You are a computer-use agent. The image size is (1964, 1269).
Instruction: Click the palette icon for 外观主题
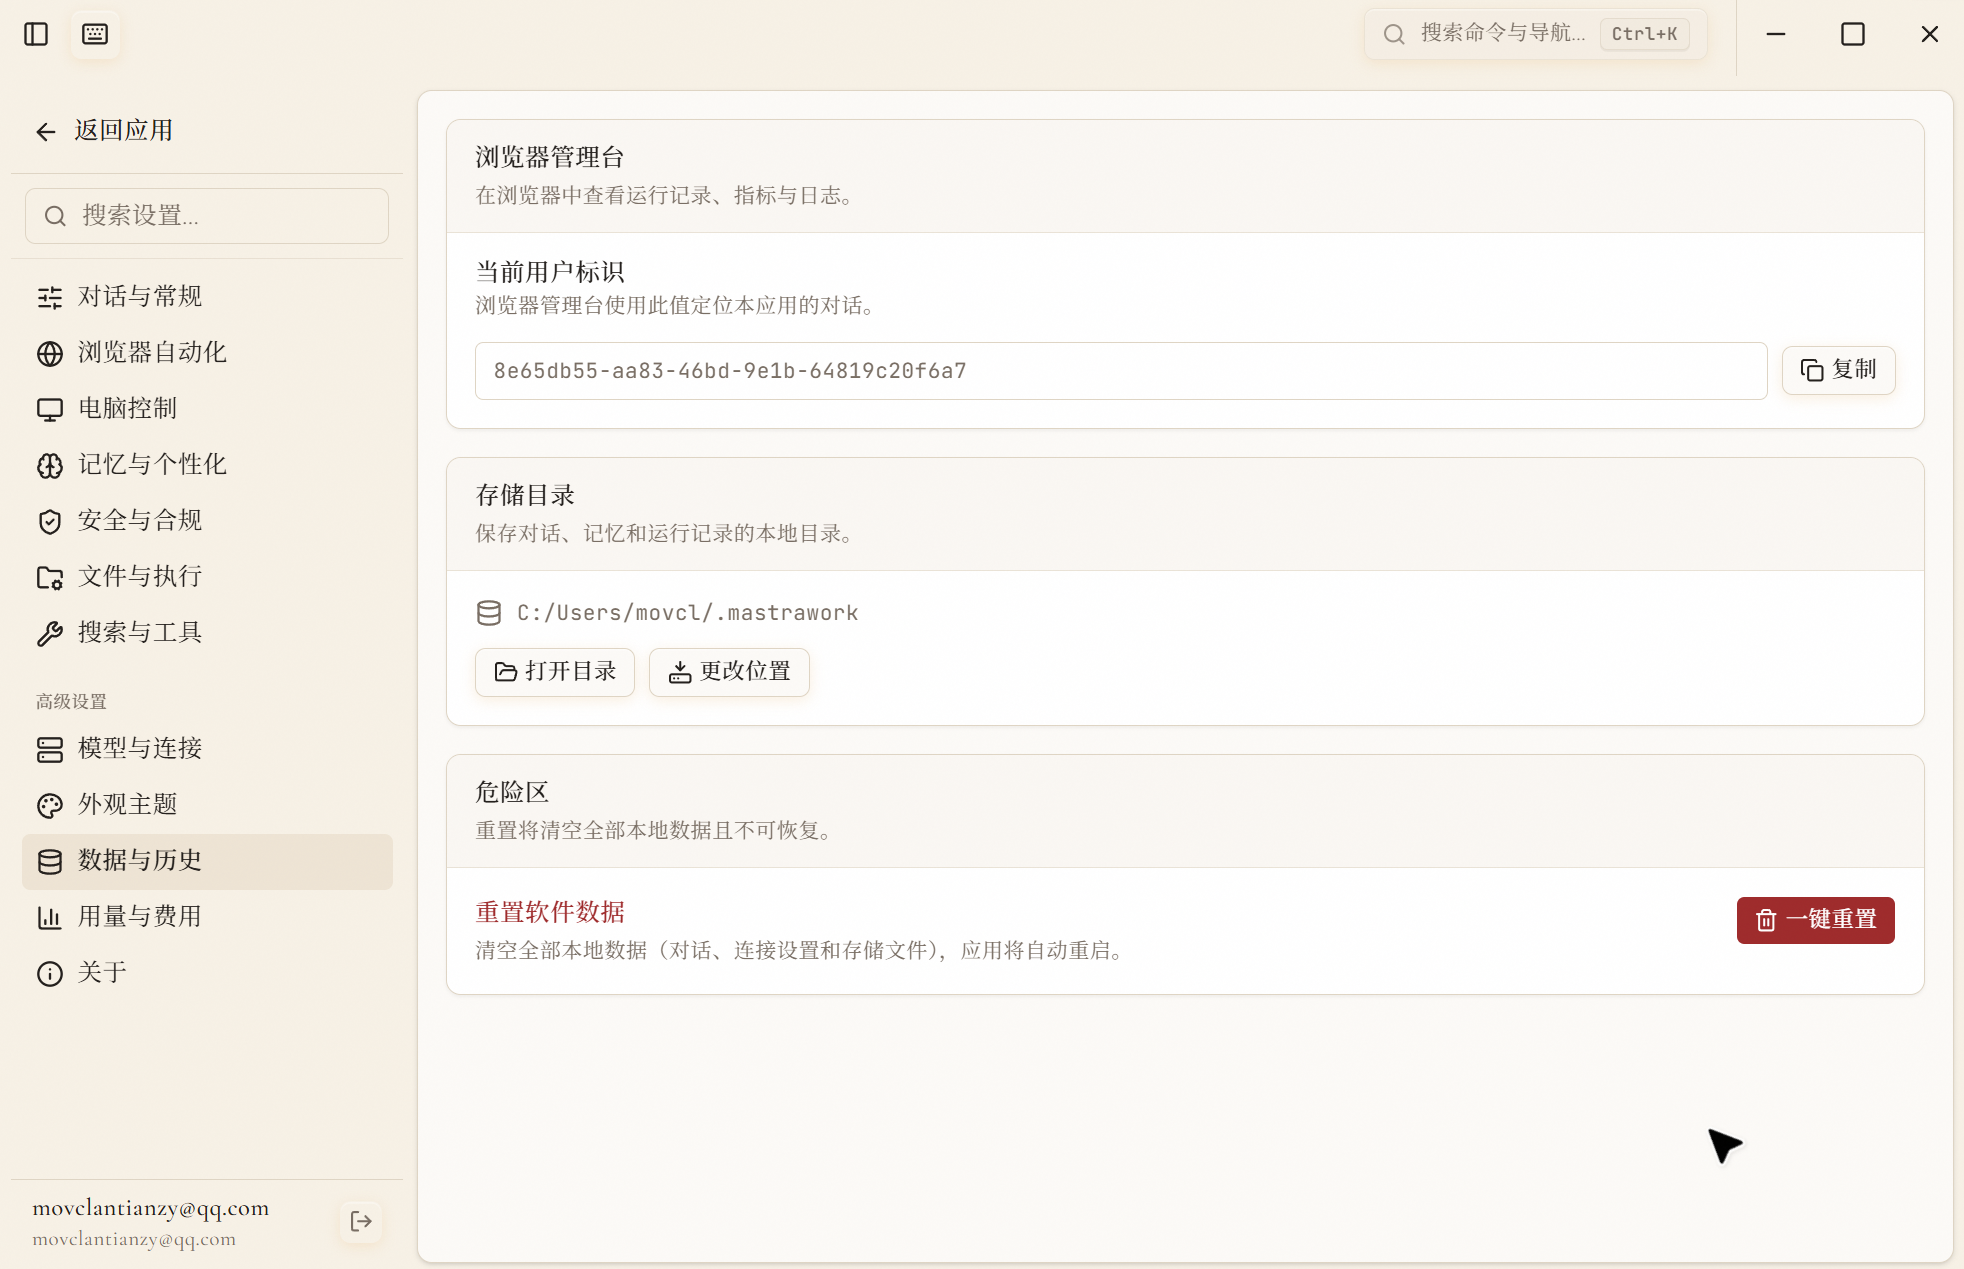click(50, 805)
